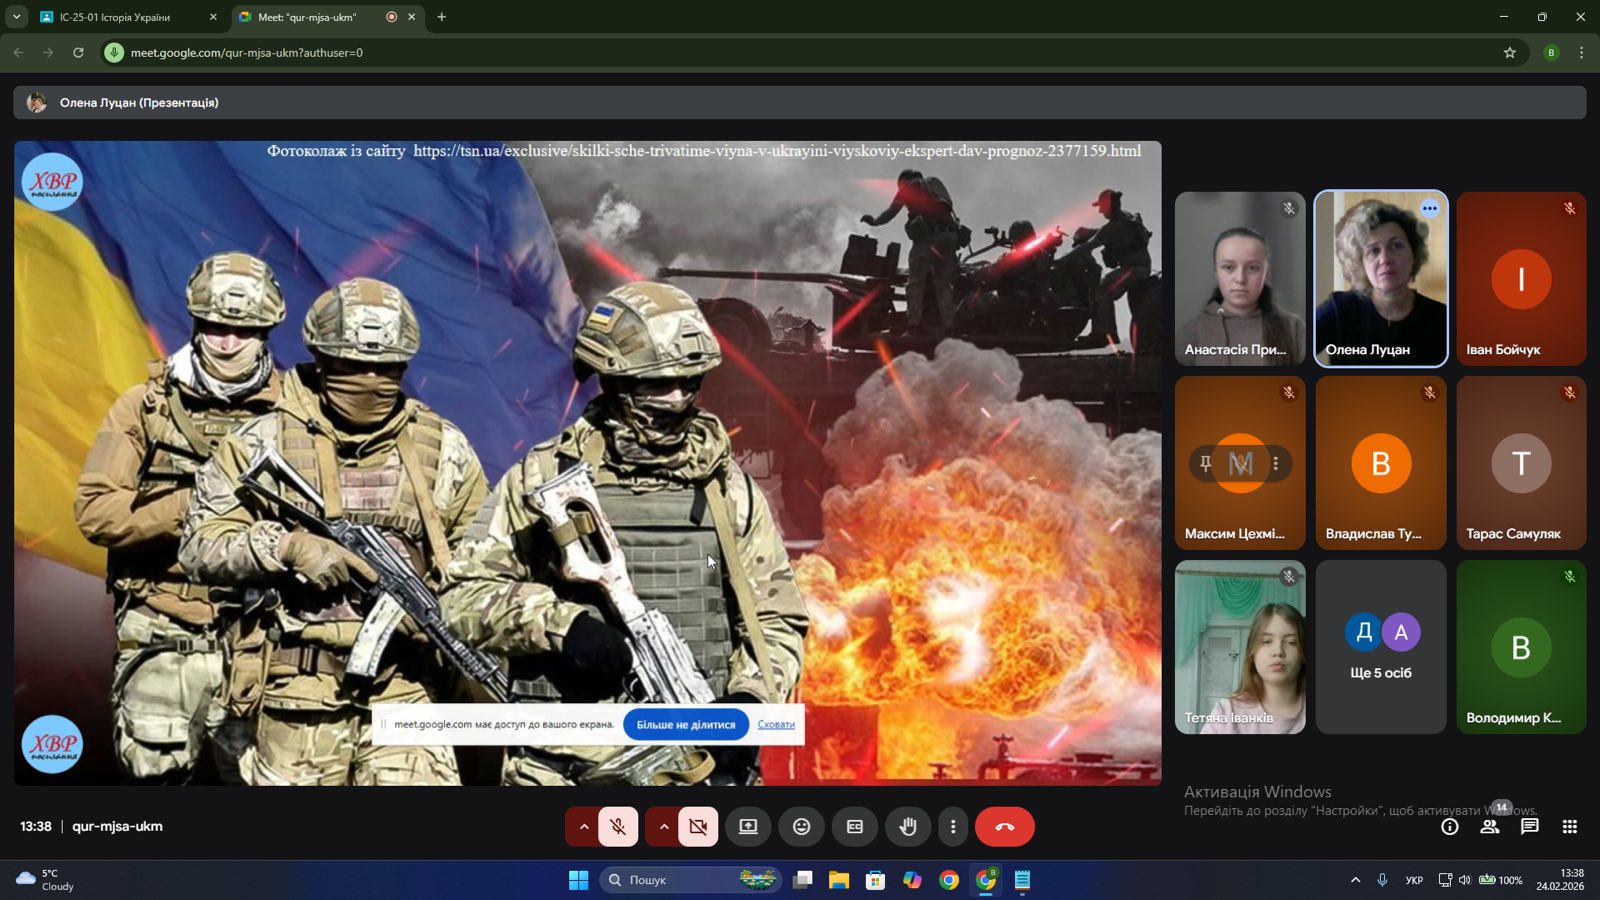Open the emoji reactions panel

click(x=801, y=827)
